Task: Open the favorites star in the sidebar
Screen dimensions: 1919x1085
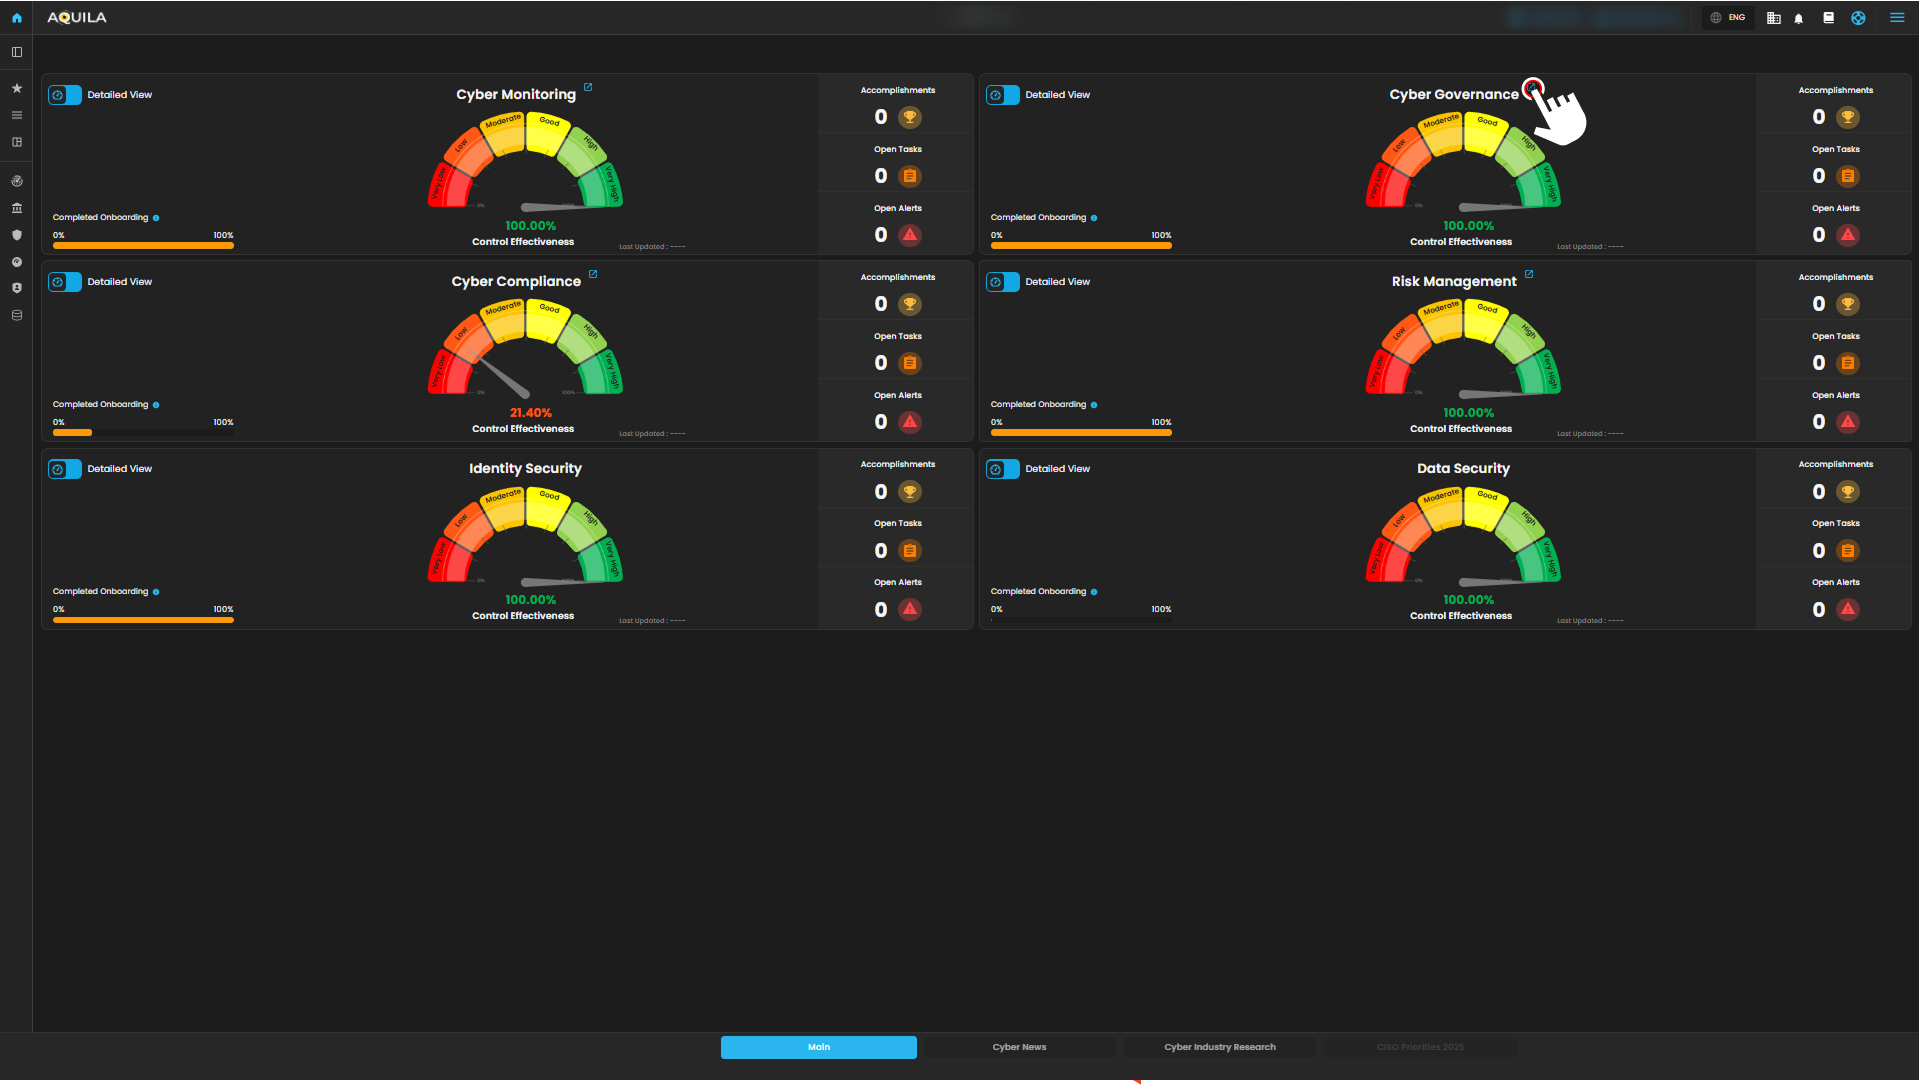Action: (x=17, y=88)
